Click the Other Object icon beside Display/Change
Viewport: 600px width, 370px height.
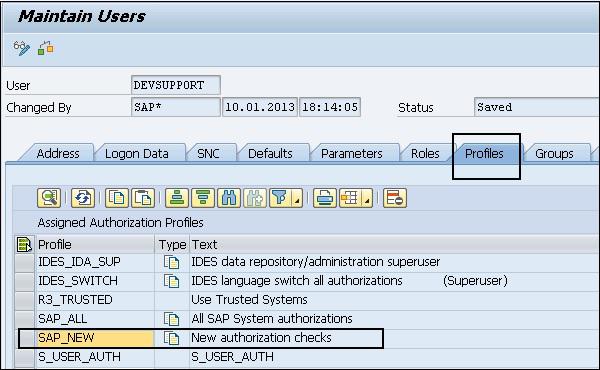46,48
